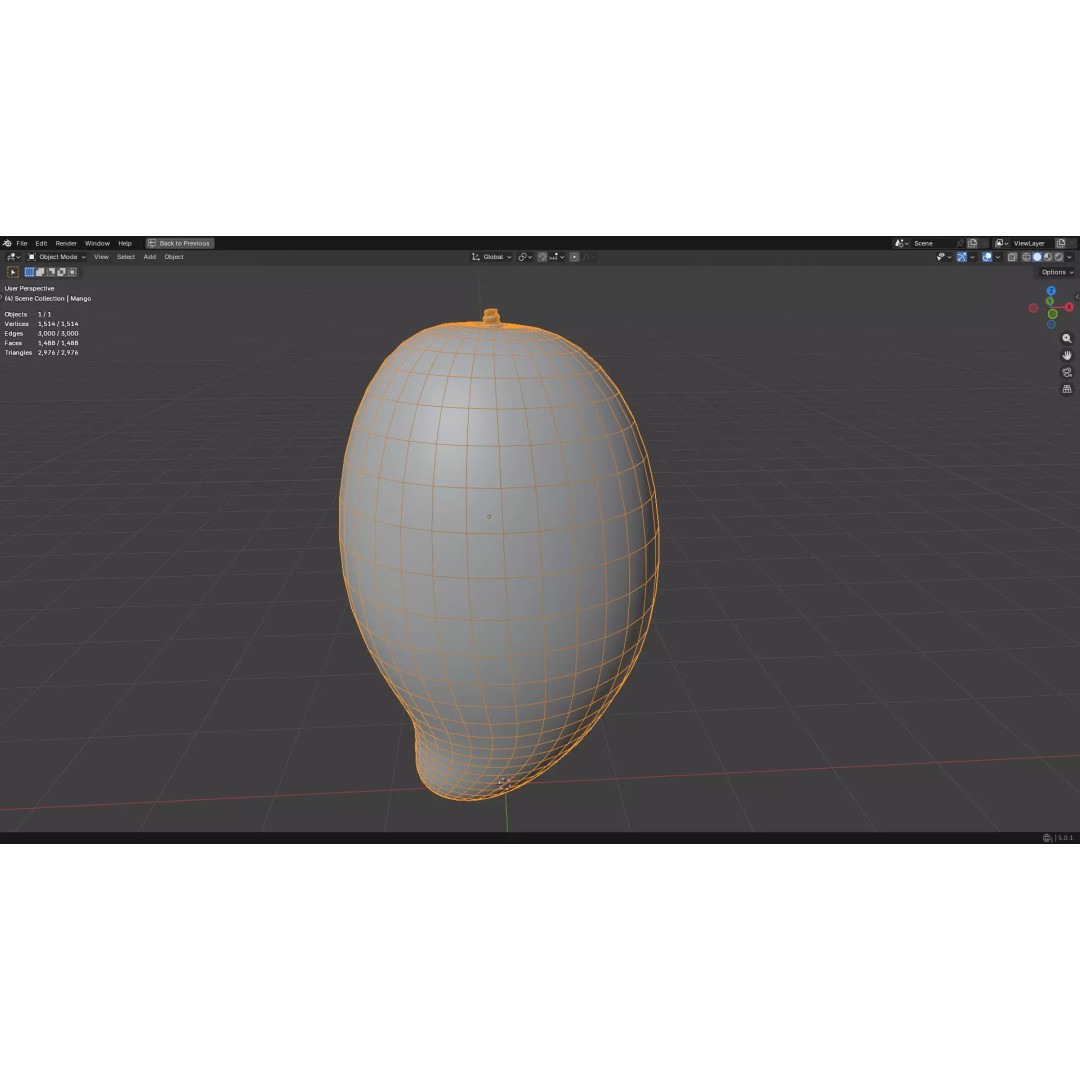Image resolution: width=1080 pixels, height=1080 pixels.
Task: Open the editor type dropdown
Action: click(13, 257)
